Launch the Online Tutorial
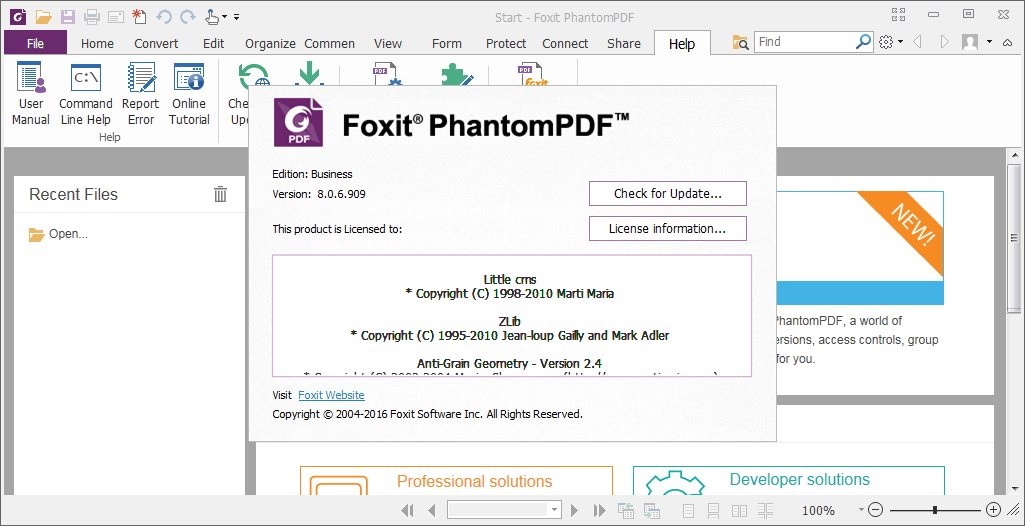Image resolution: width=1025 pixels, height=526 pixels. [x=189, y=95]
